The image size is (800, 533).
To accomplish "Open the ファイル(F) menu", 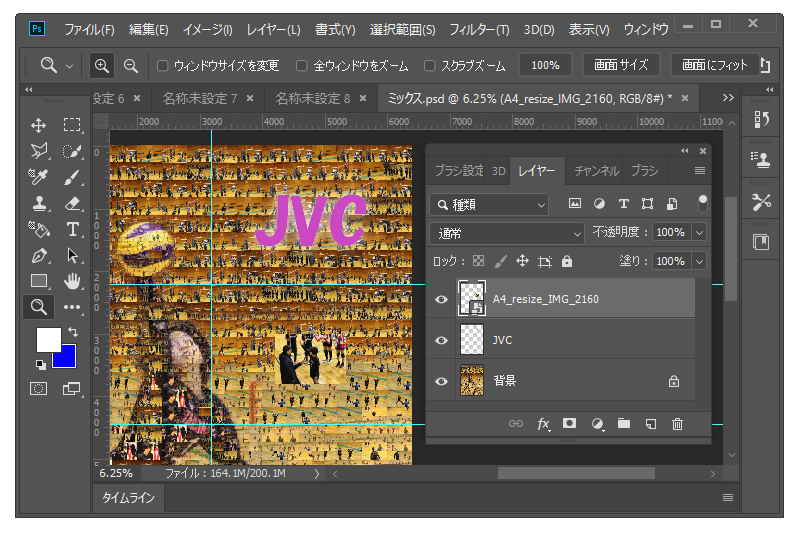I will pos(89,30).
